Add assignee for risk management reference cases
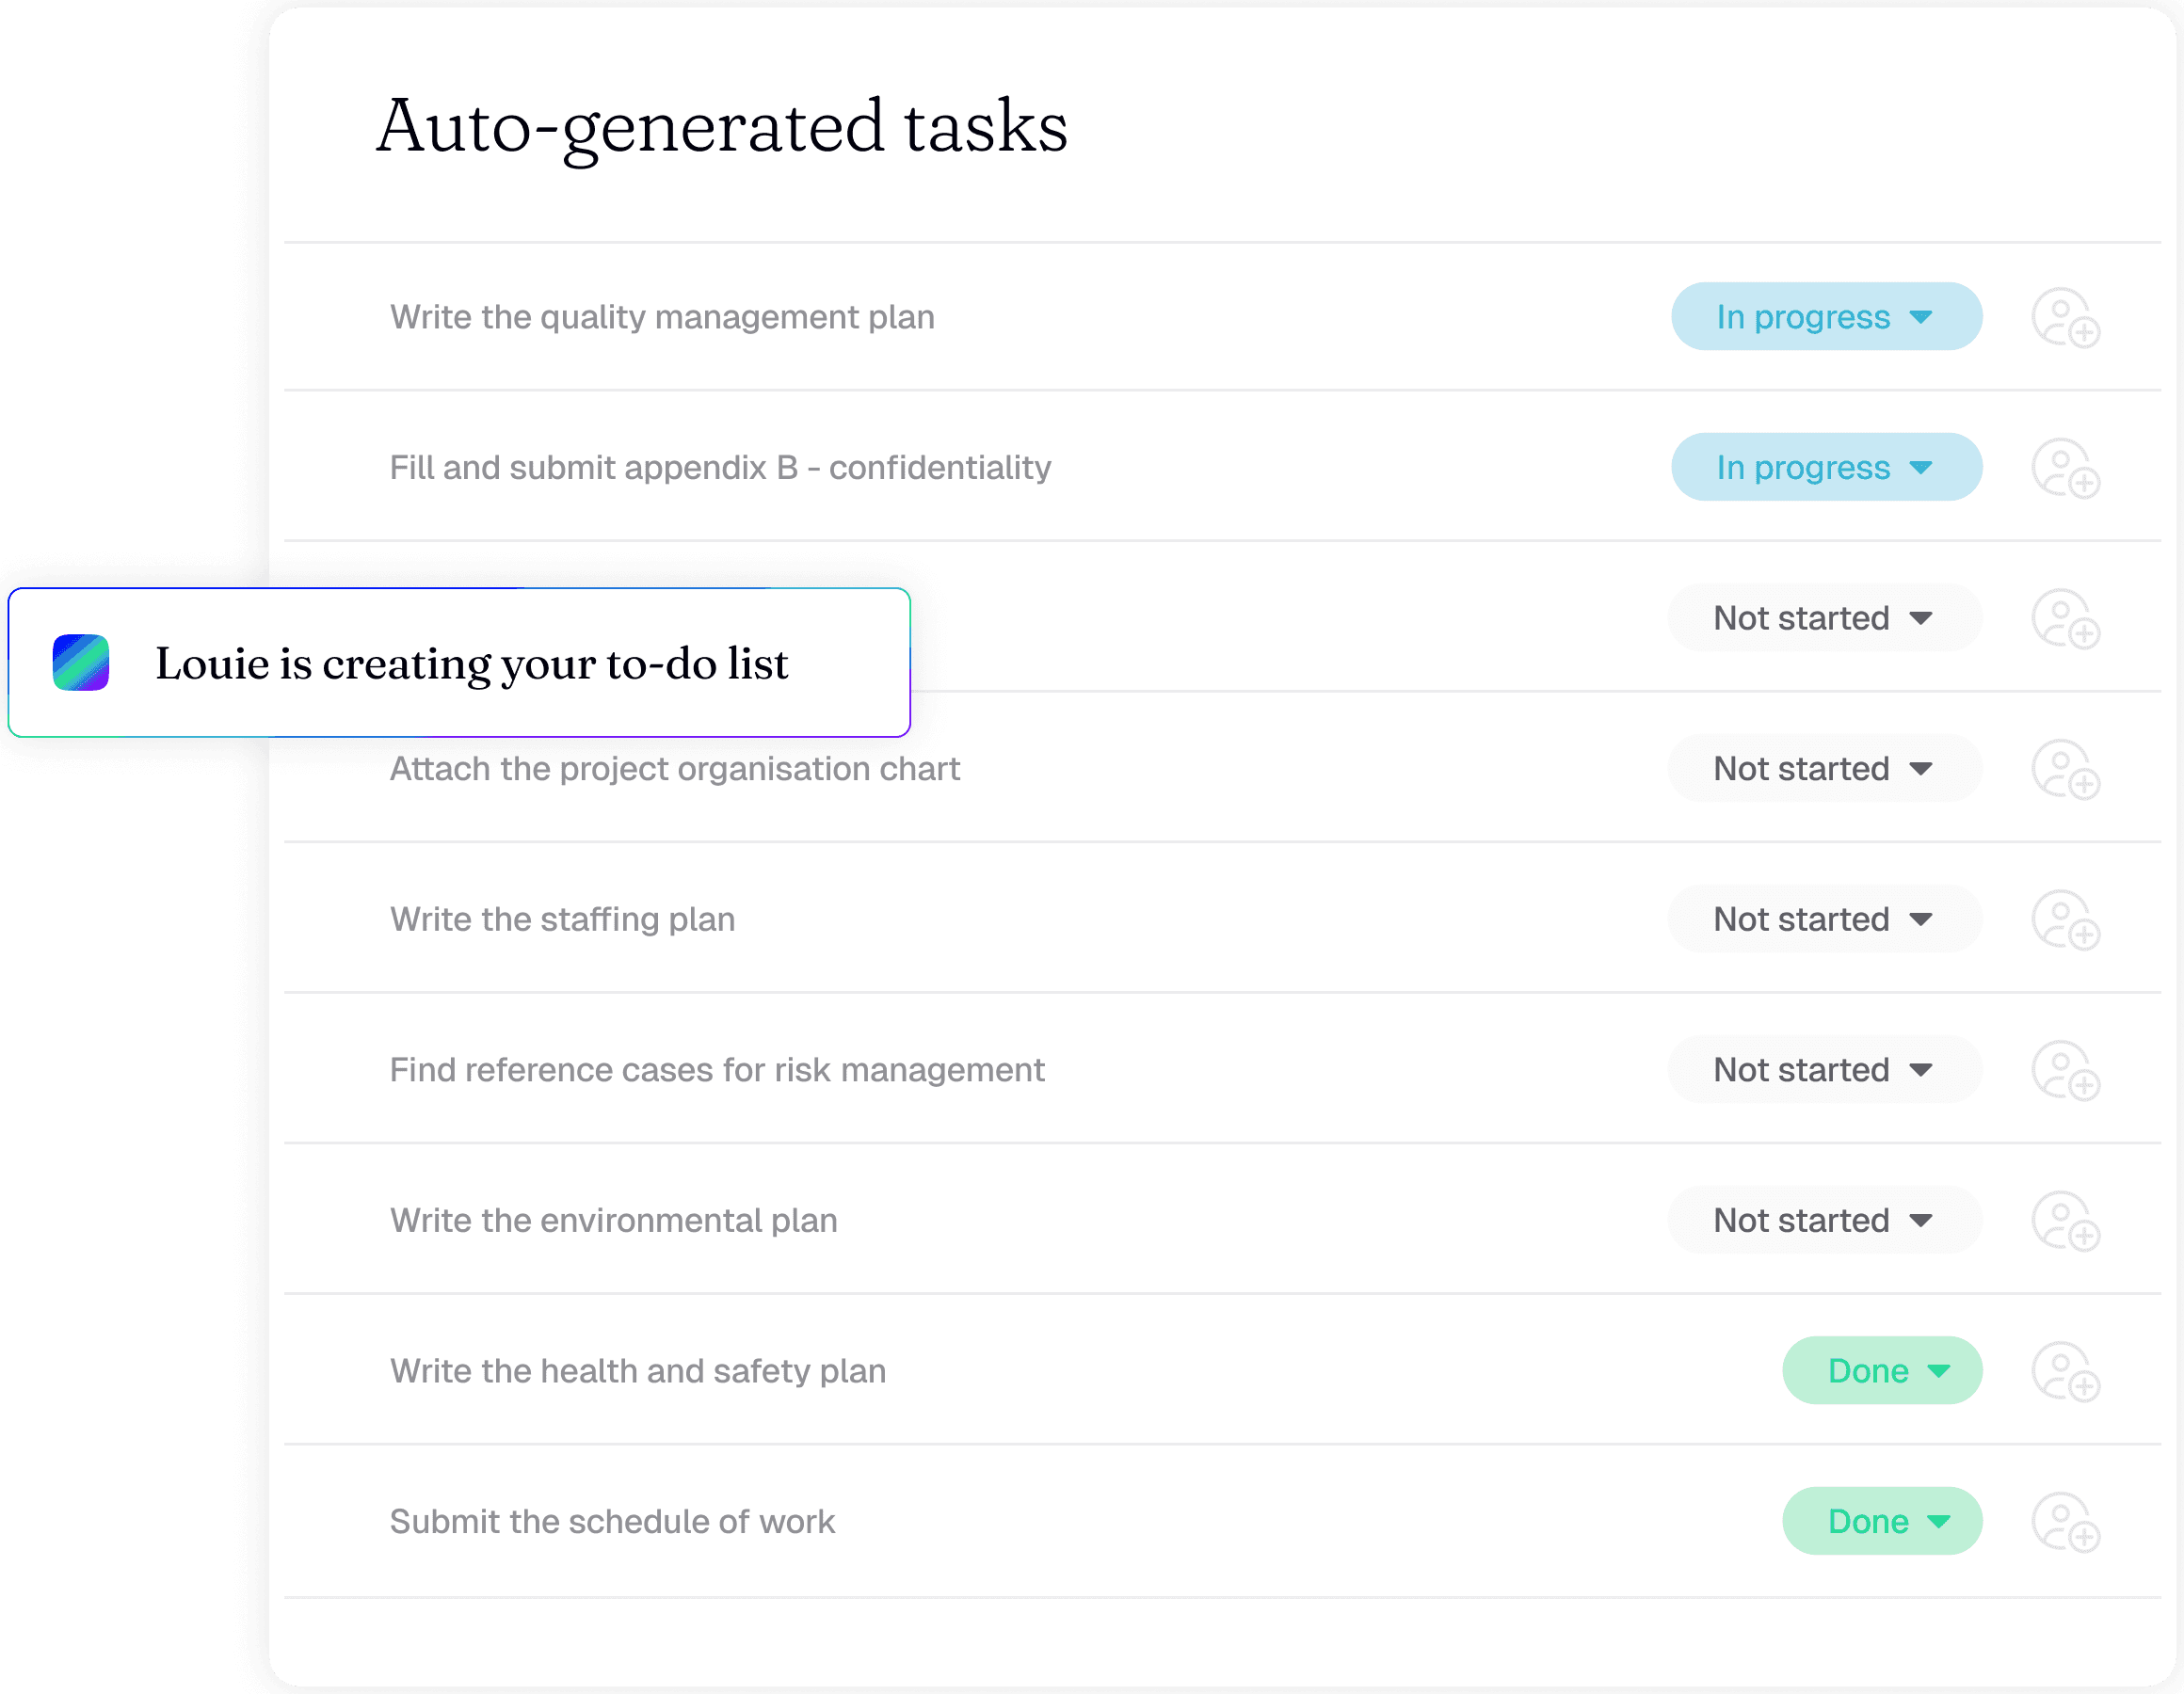 (x=2065, y=1070)
